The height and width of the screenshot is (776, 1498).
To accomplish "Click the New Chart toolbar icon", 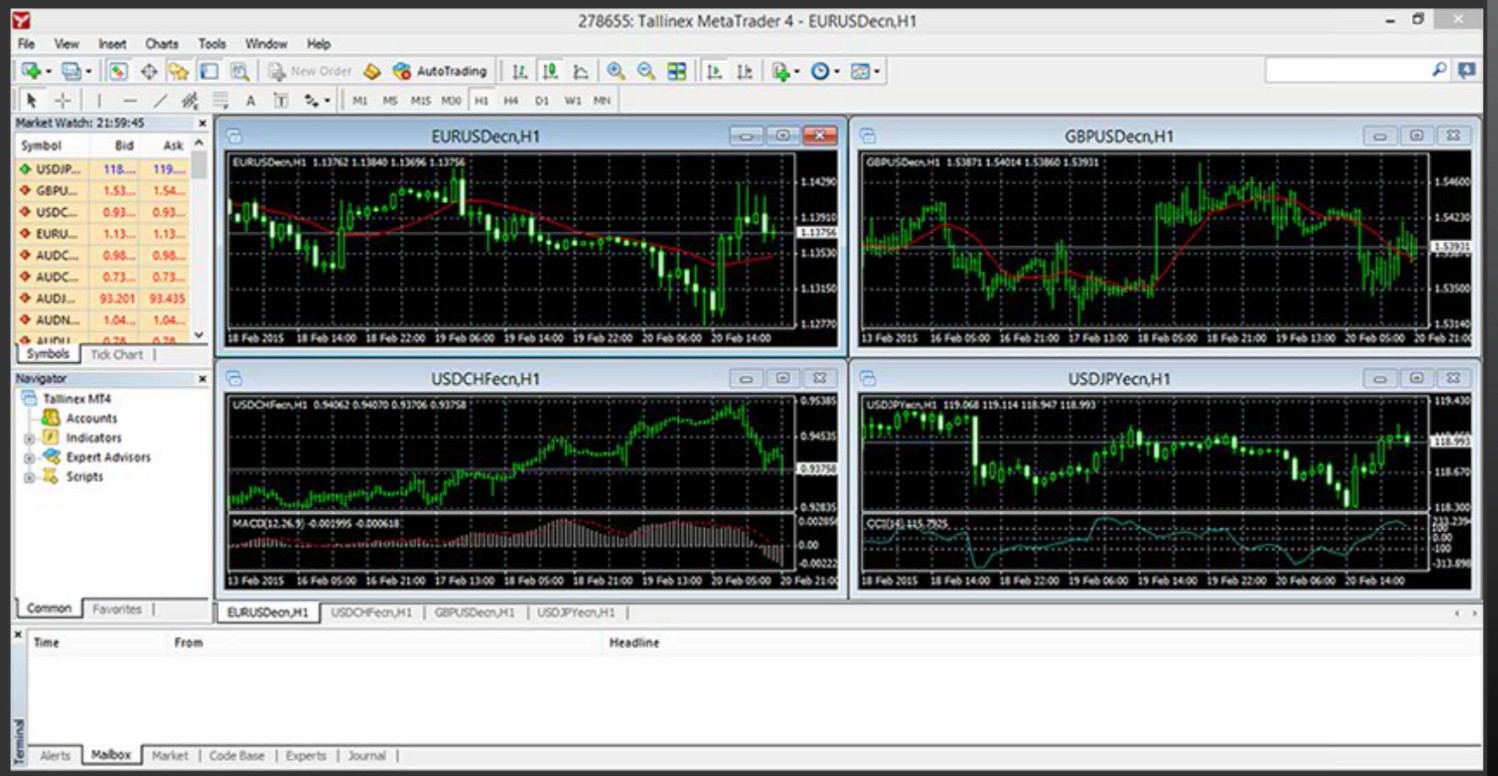I will coord(33,71).
